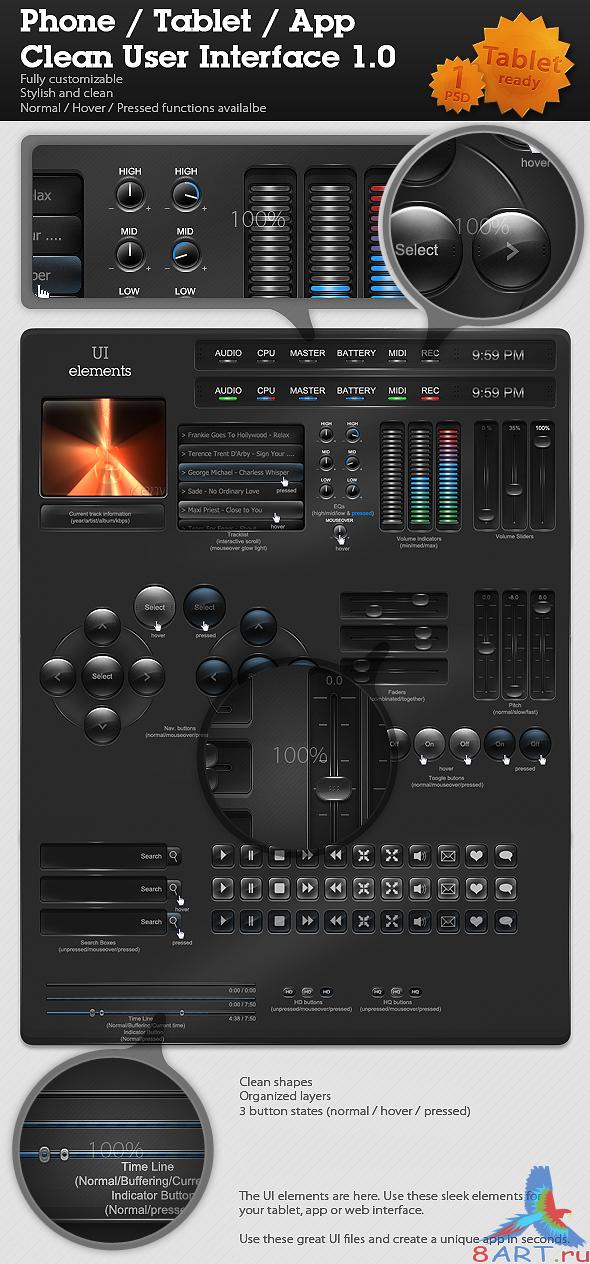Viewport: 590px width, 1264px height.
Task: Toggle the blue pressed Off toggle button
Action: click(534, 743)
